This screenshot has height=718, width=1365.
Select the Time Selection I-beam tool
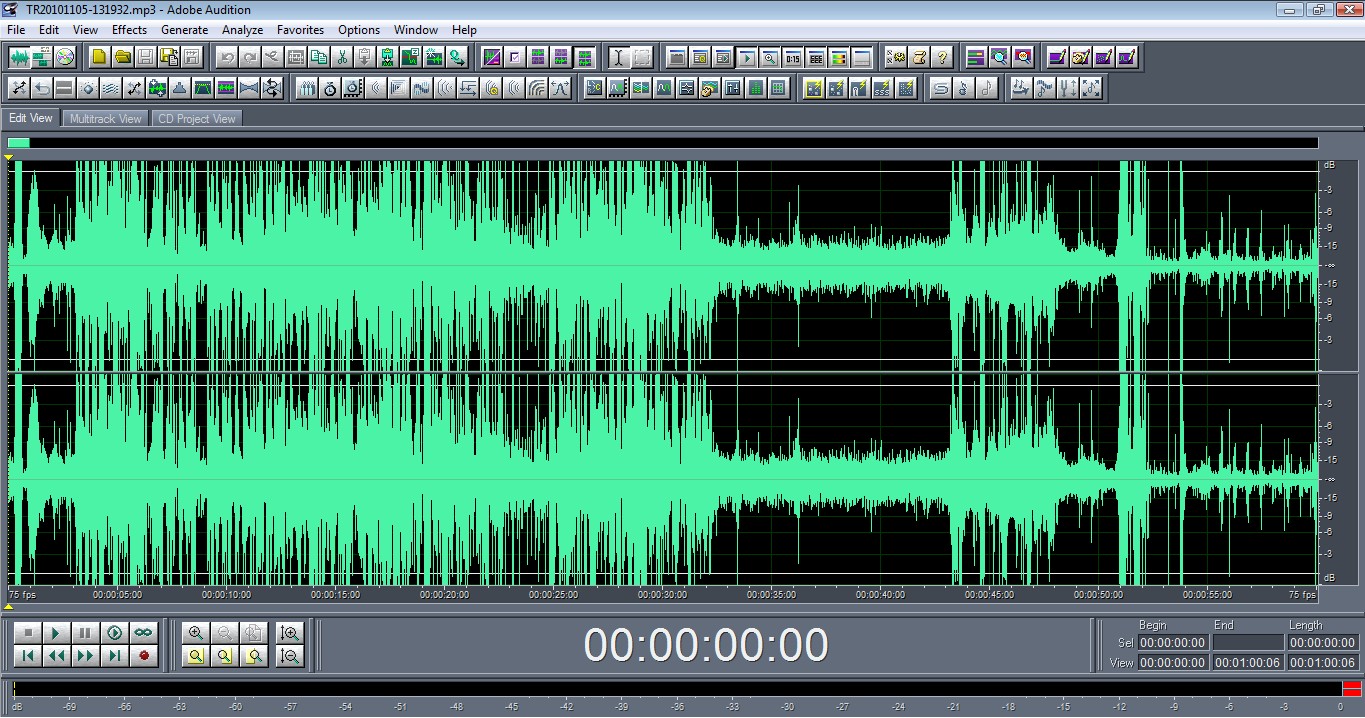(x=618, y=57)
